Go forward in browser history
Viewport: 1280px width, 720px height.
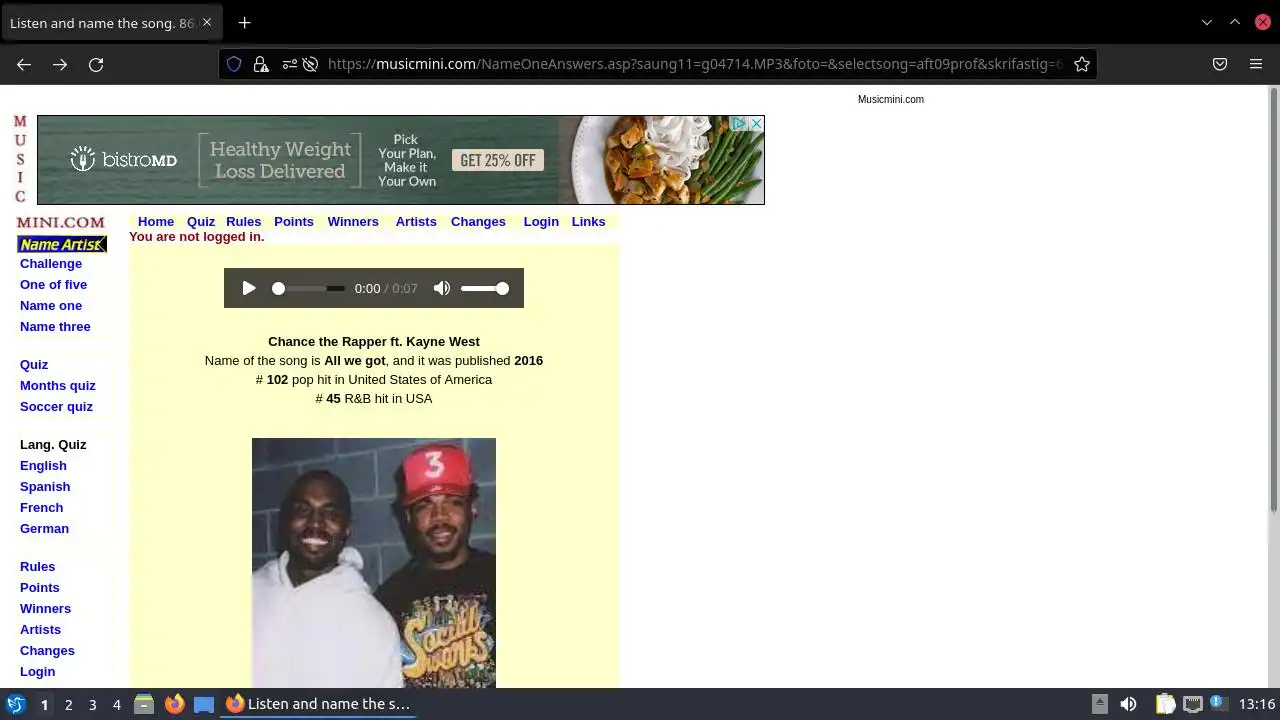pos(60,64)
